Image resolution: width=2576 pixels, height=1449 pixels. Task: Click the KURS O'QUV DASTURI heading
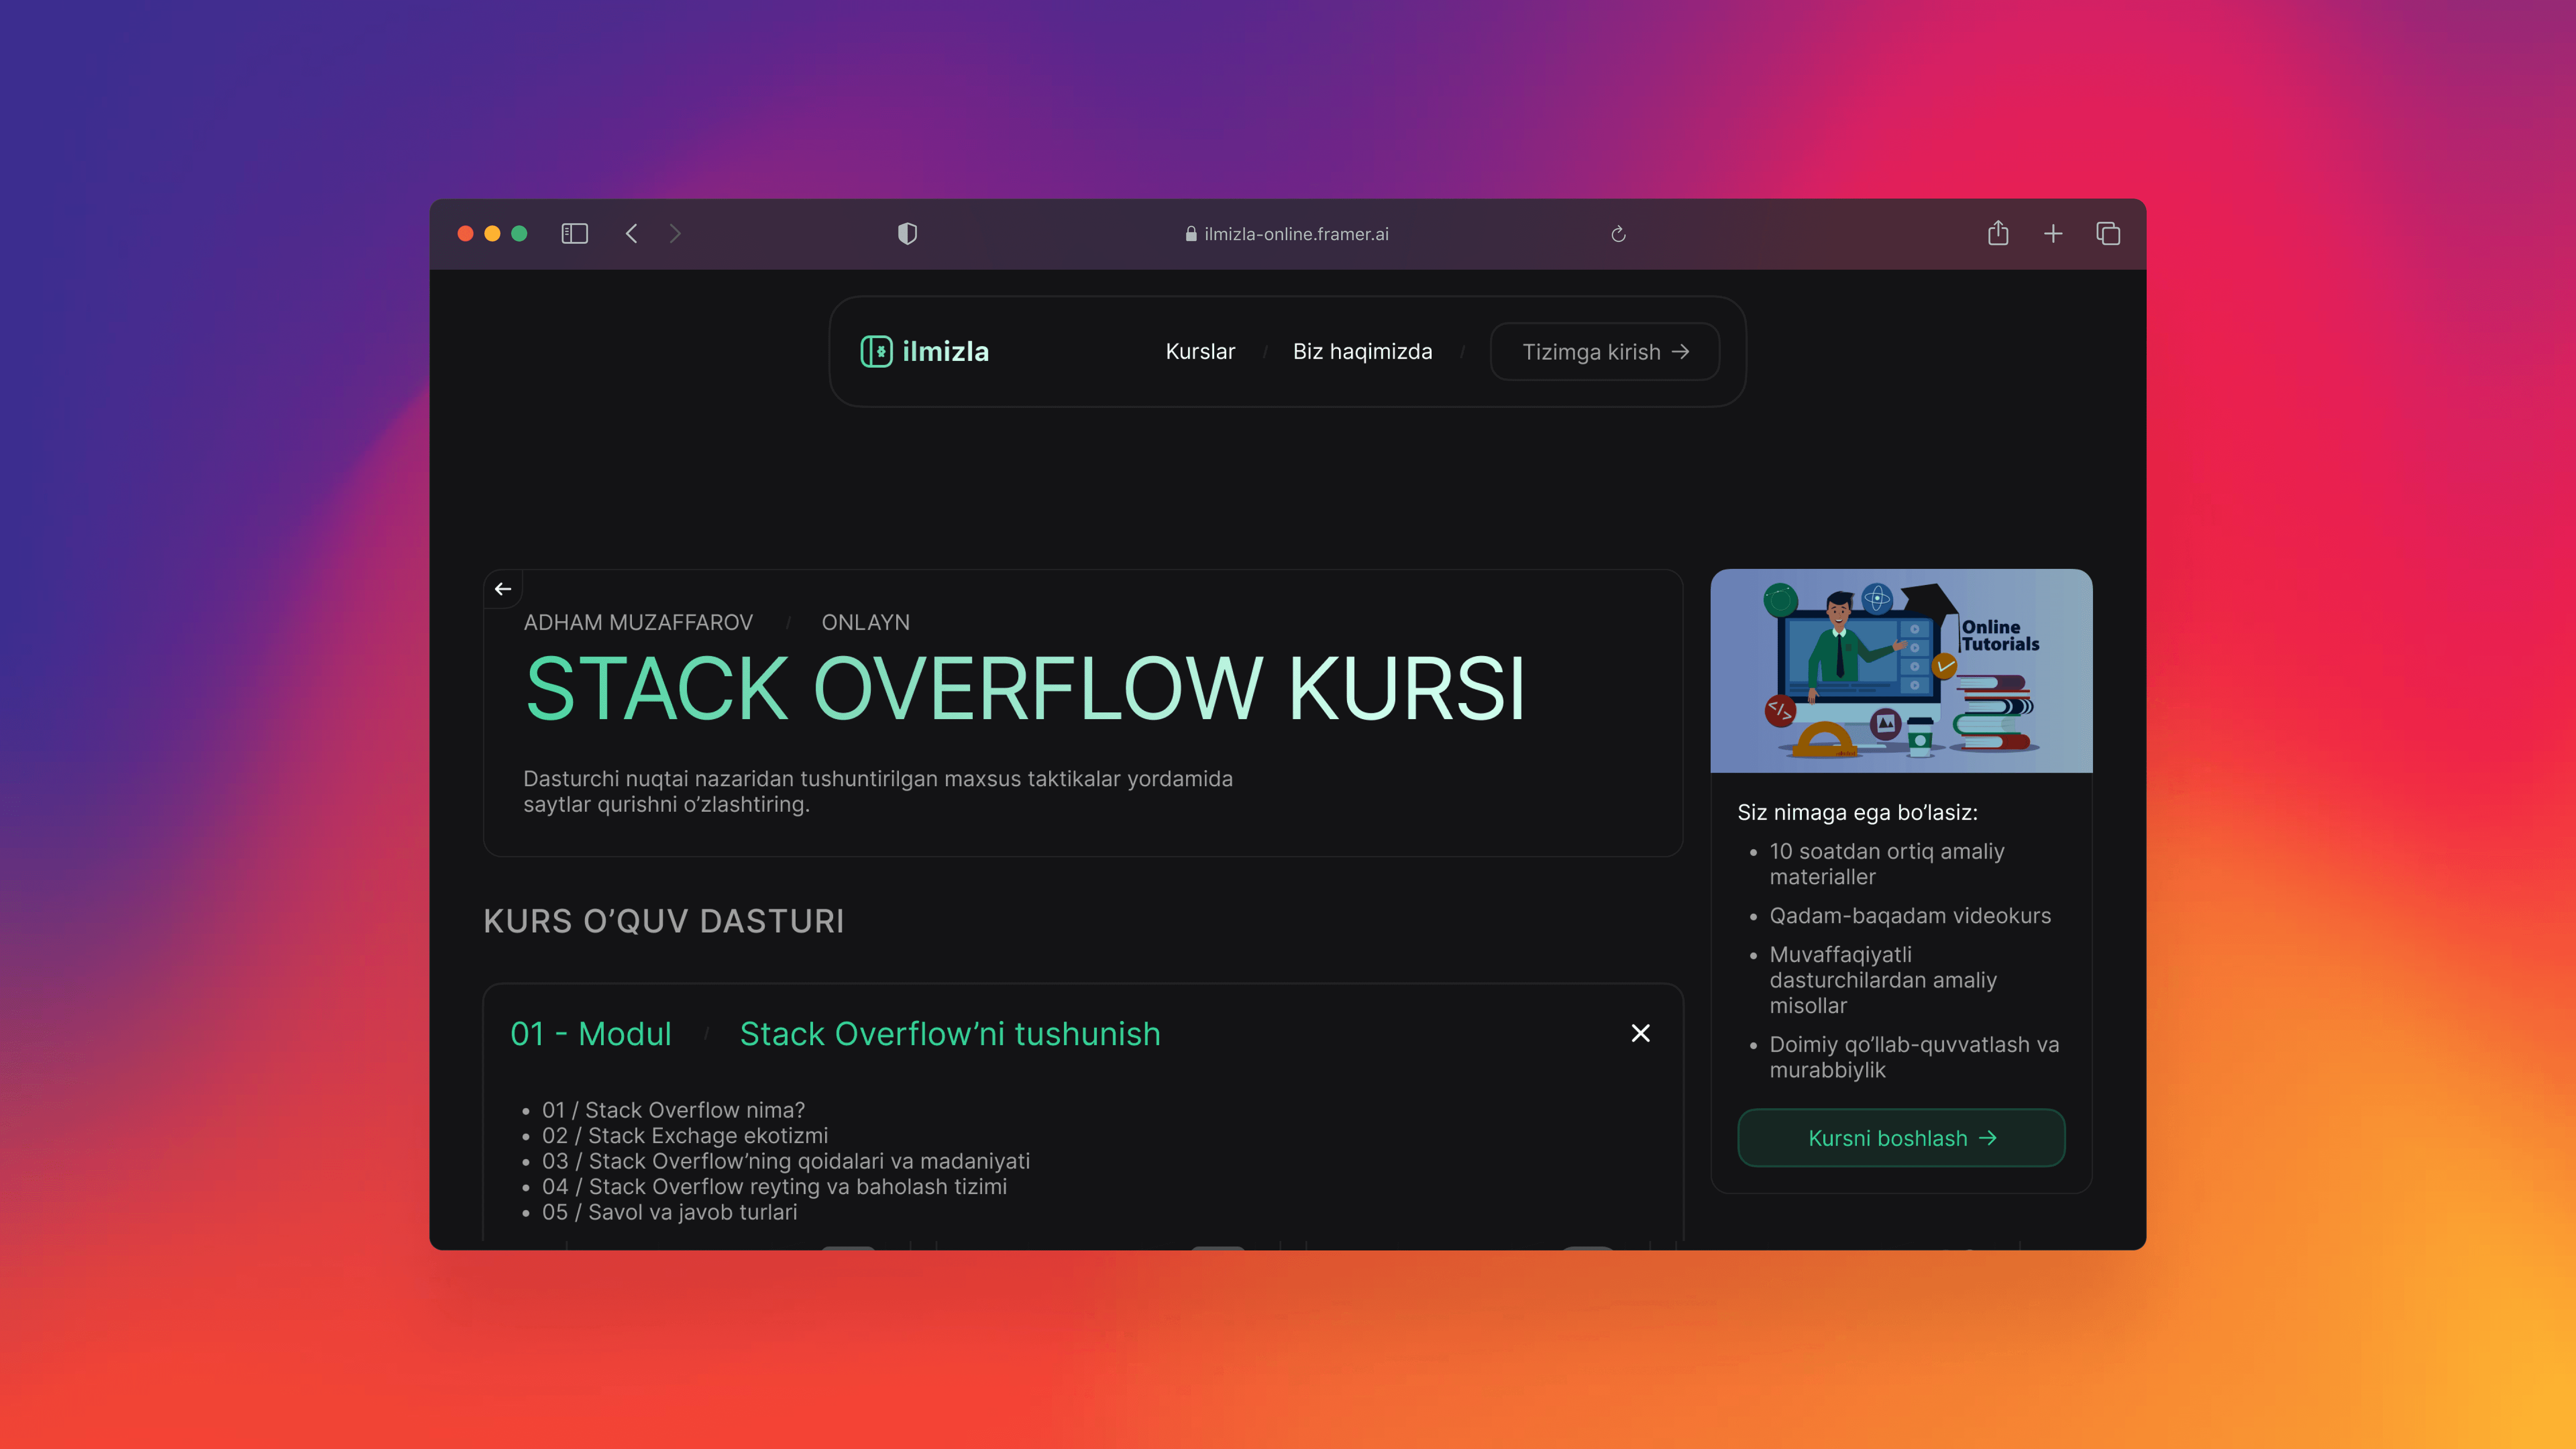click(x=664, y=921)
